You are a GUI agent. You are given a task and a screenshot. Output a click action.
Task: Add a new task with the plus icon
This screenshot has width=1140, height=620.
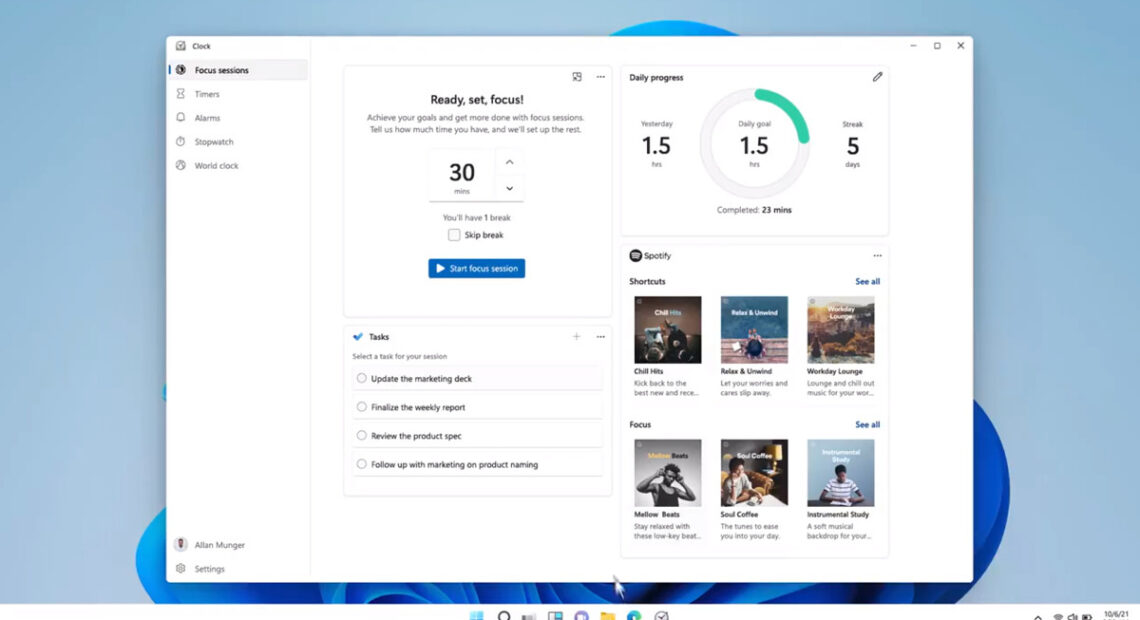577,337
